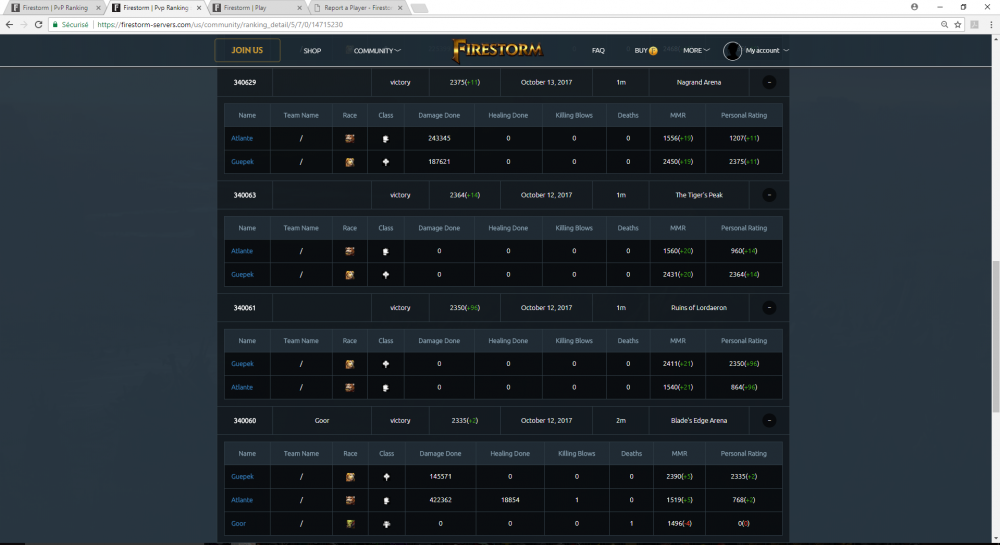Open the SHOP menu item

[312, 50]
